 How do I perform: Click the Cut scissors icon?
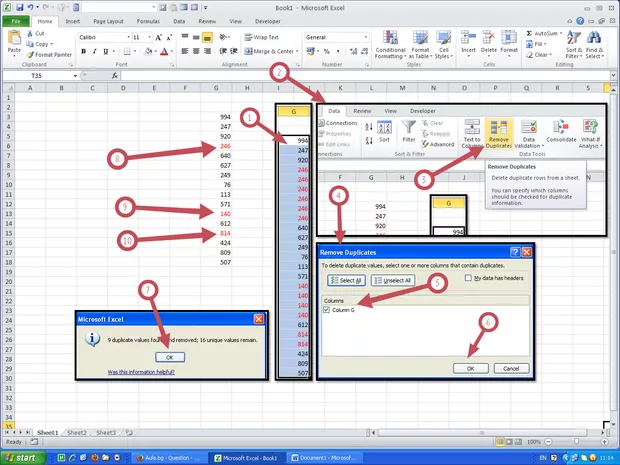tap(30, 34)
